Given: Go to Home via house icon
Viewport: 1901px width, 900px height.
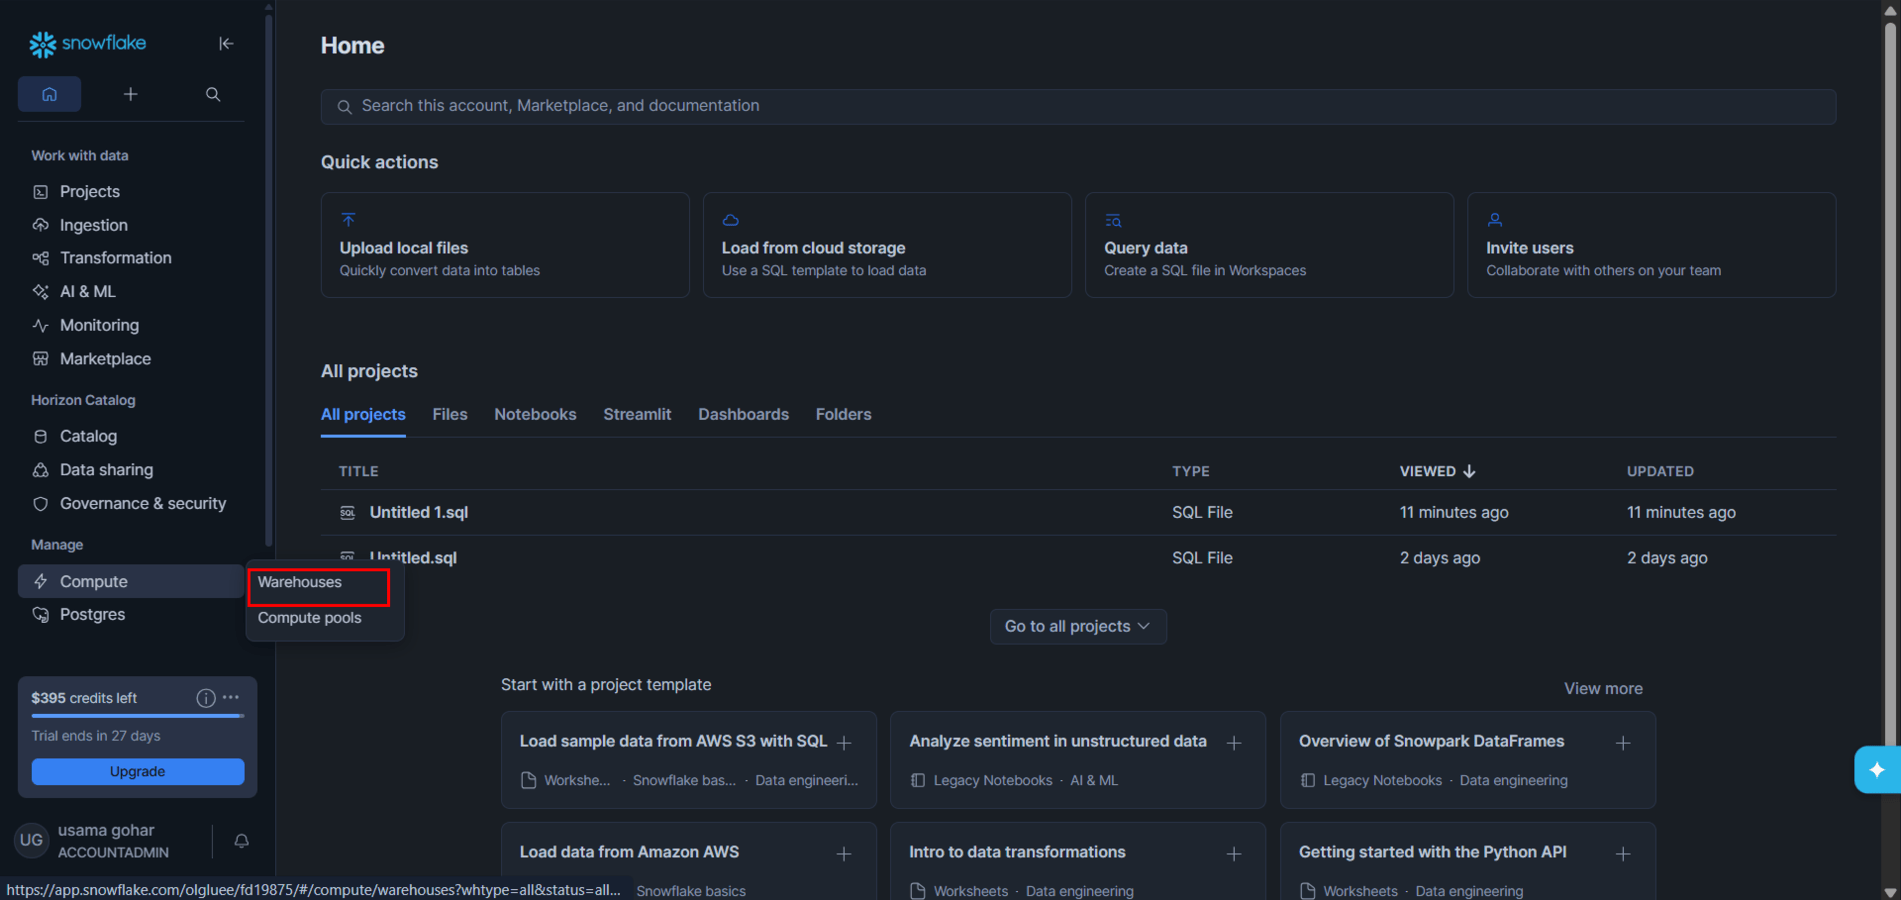Looking at the screenshot, I should click(49, 94).
